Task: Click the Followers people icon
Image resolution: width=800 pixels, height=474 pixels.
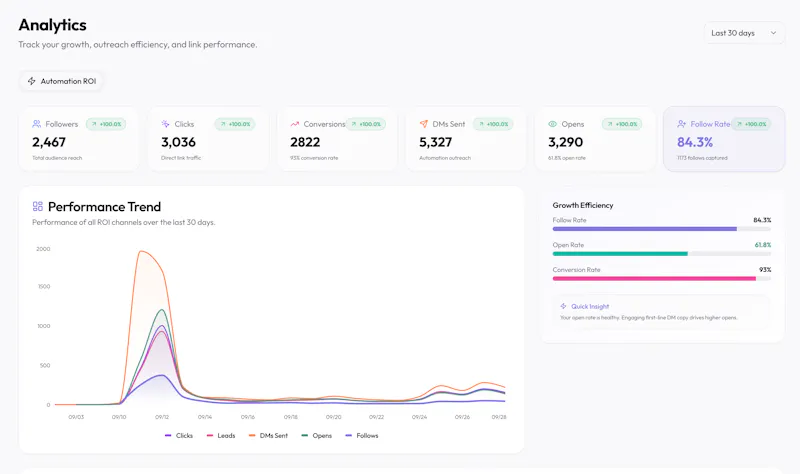Action: 36,124
